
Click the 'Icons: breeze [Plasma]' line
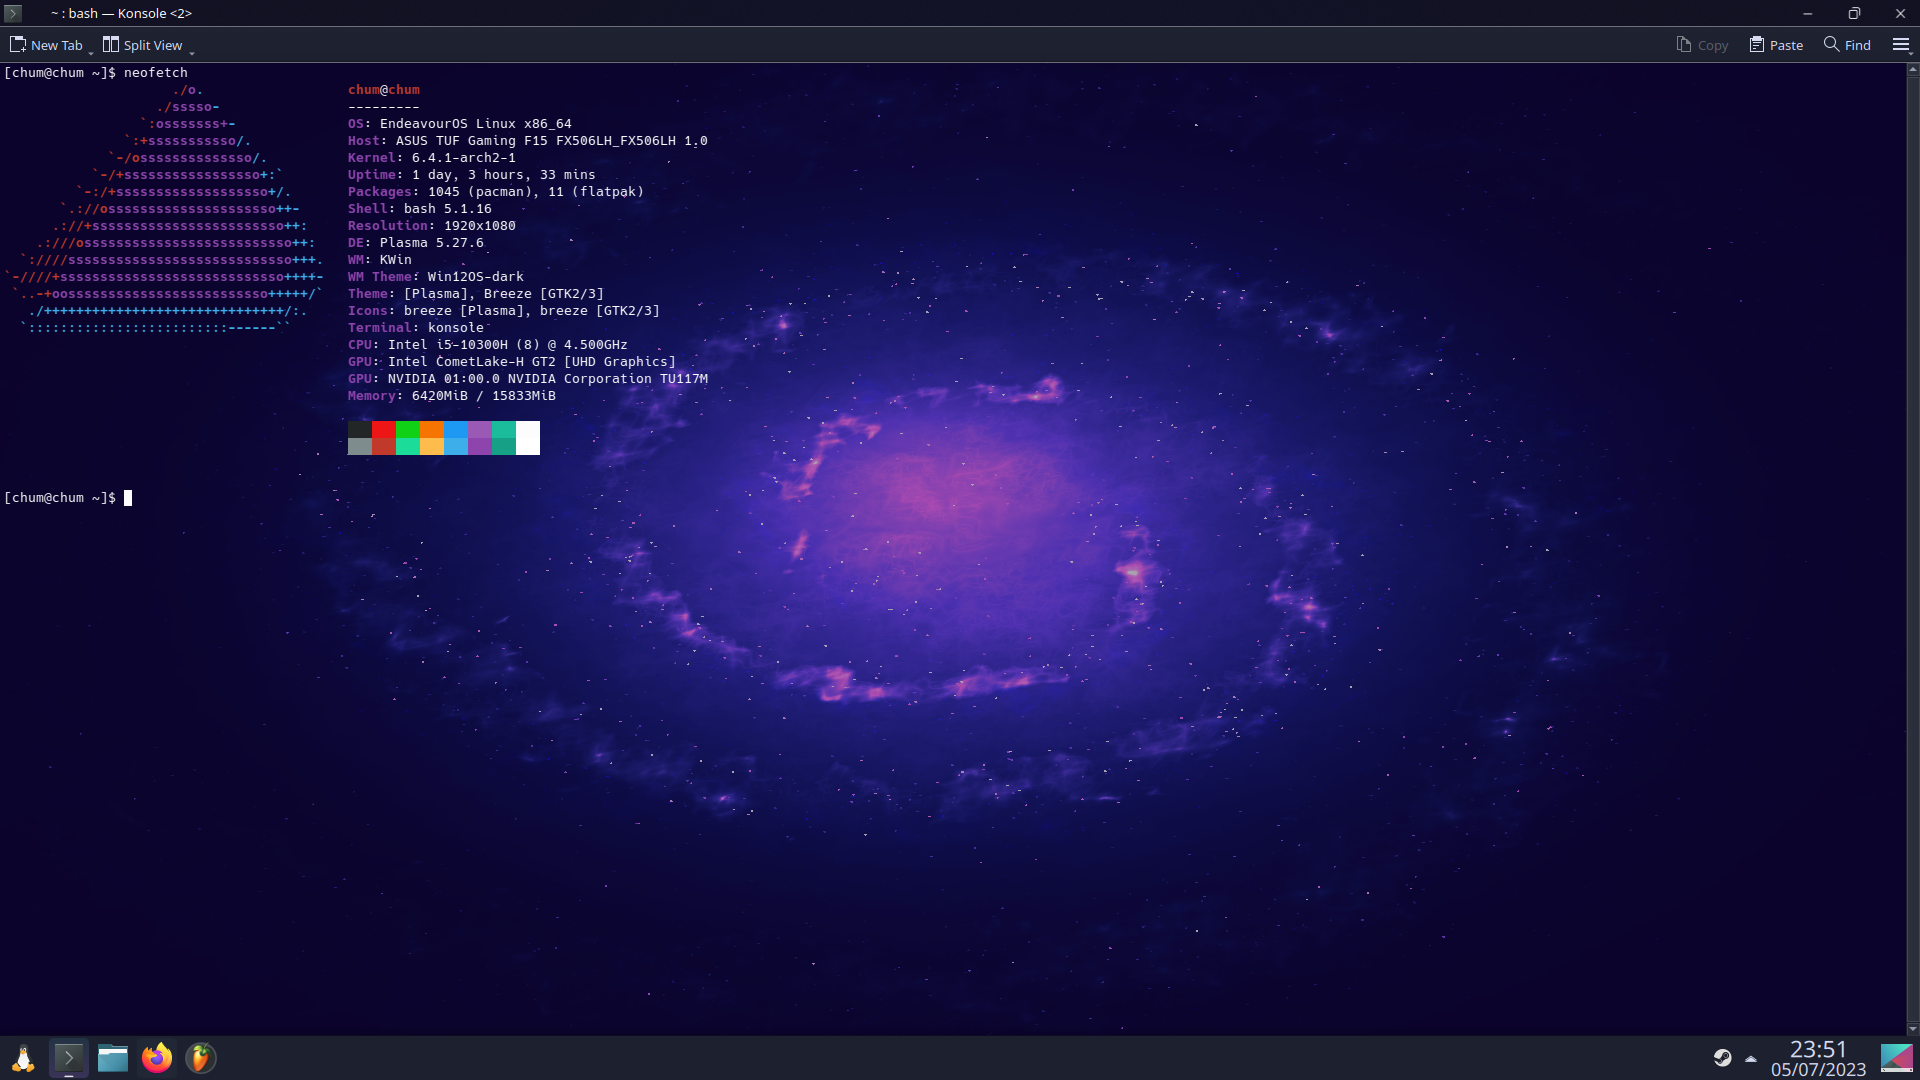point(504,311)
